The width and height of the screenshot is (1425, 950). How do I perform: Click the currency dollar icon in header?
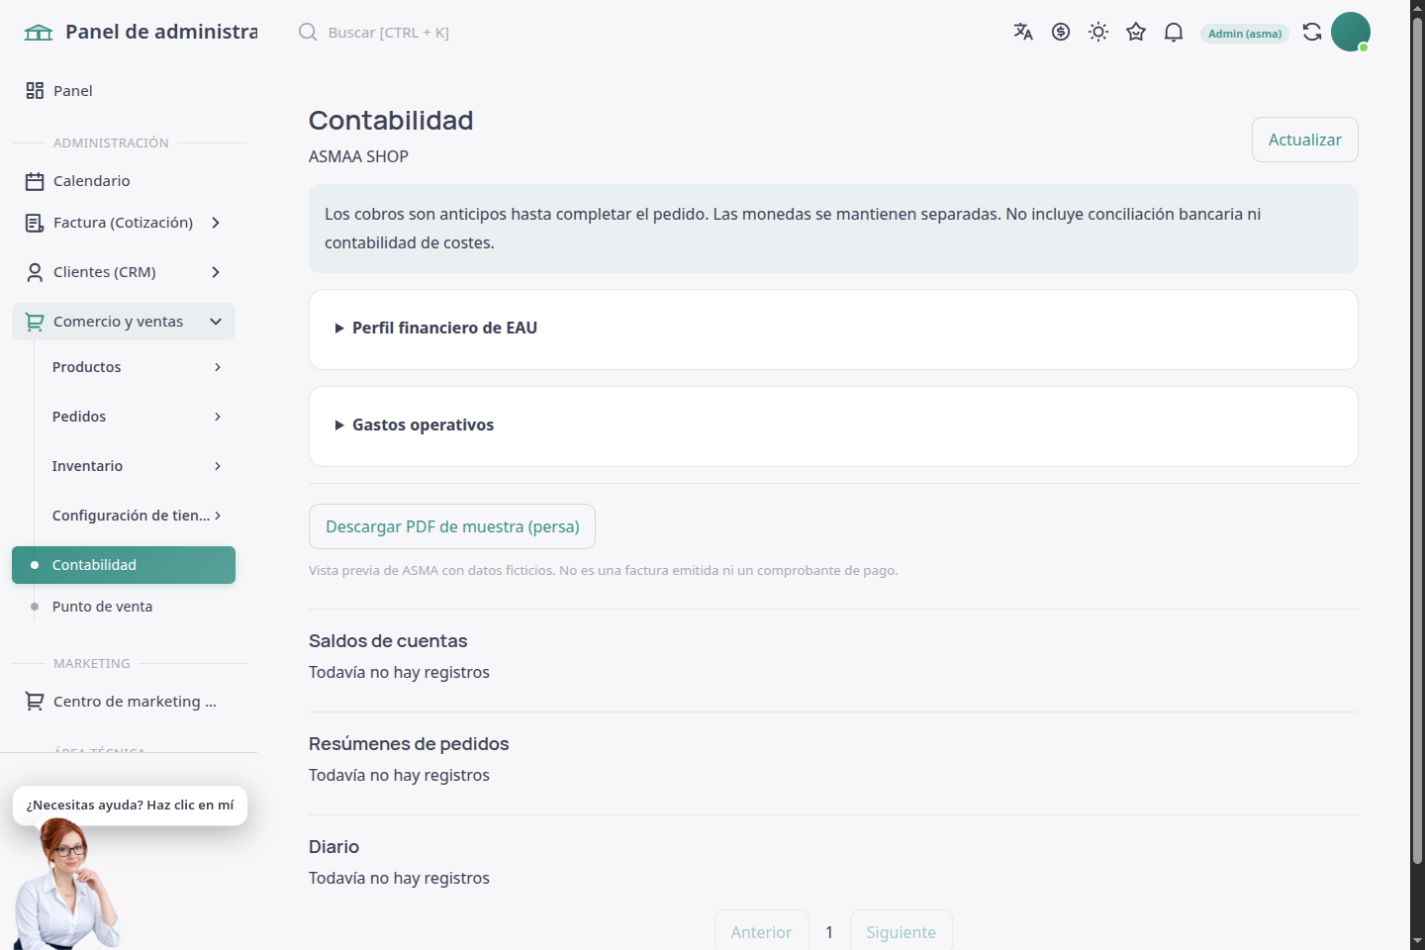[x=1061, y=32]
